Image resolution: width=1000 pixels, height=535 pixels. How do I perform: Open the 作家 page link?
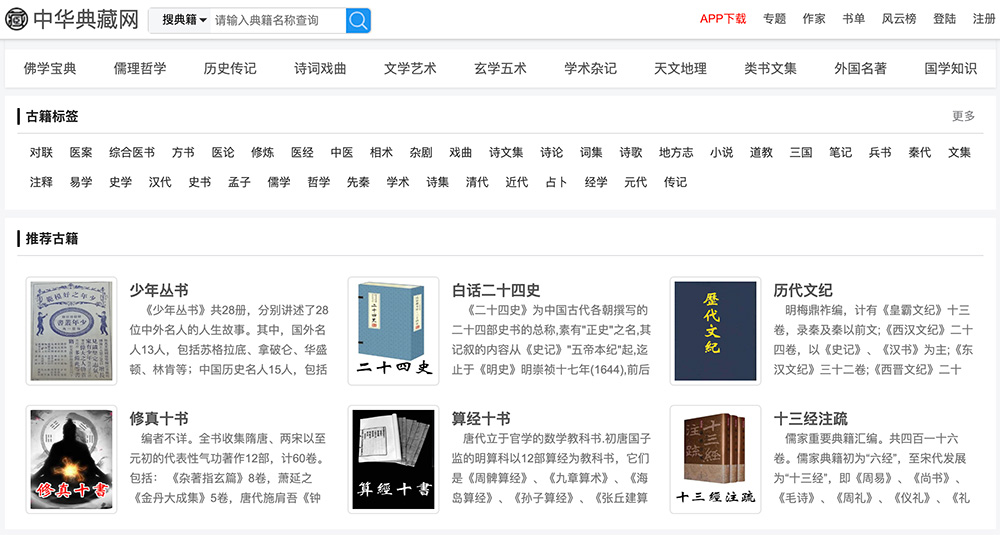tap(814, 19)
